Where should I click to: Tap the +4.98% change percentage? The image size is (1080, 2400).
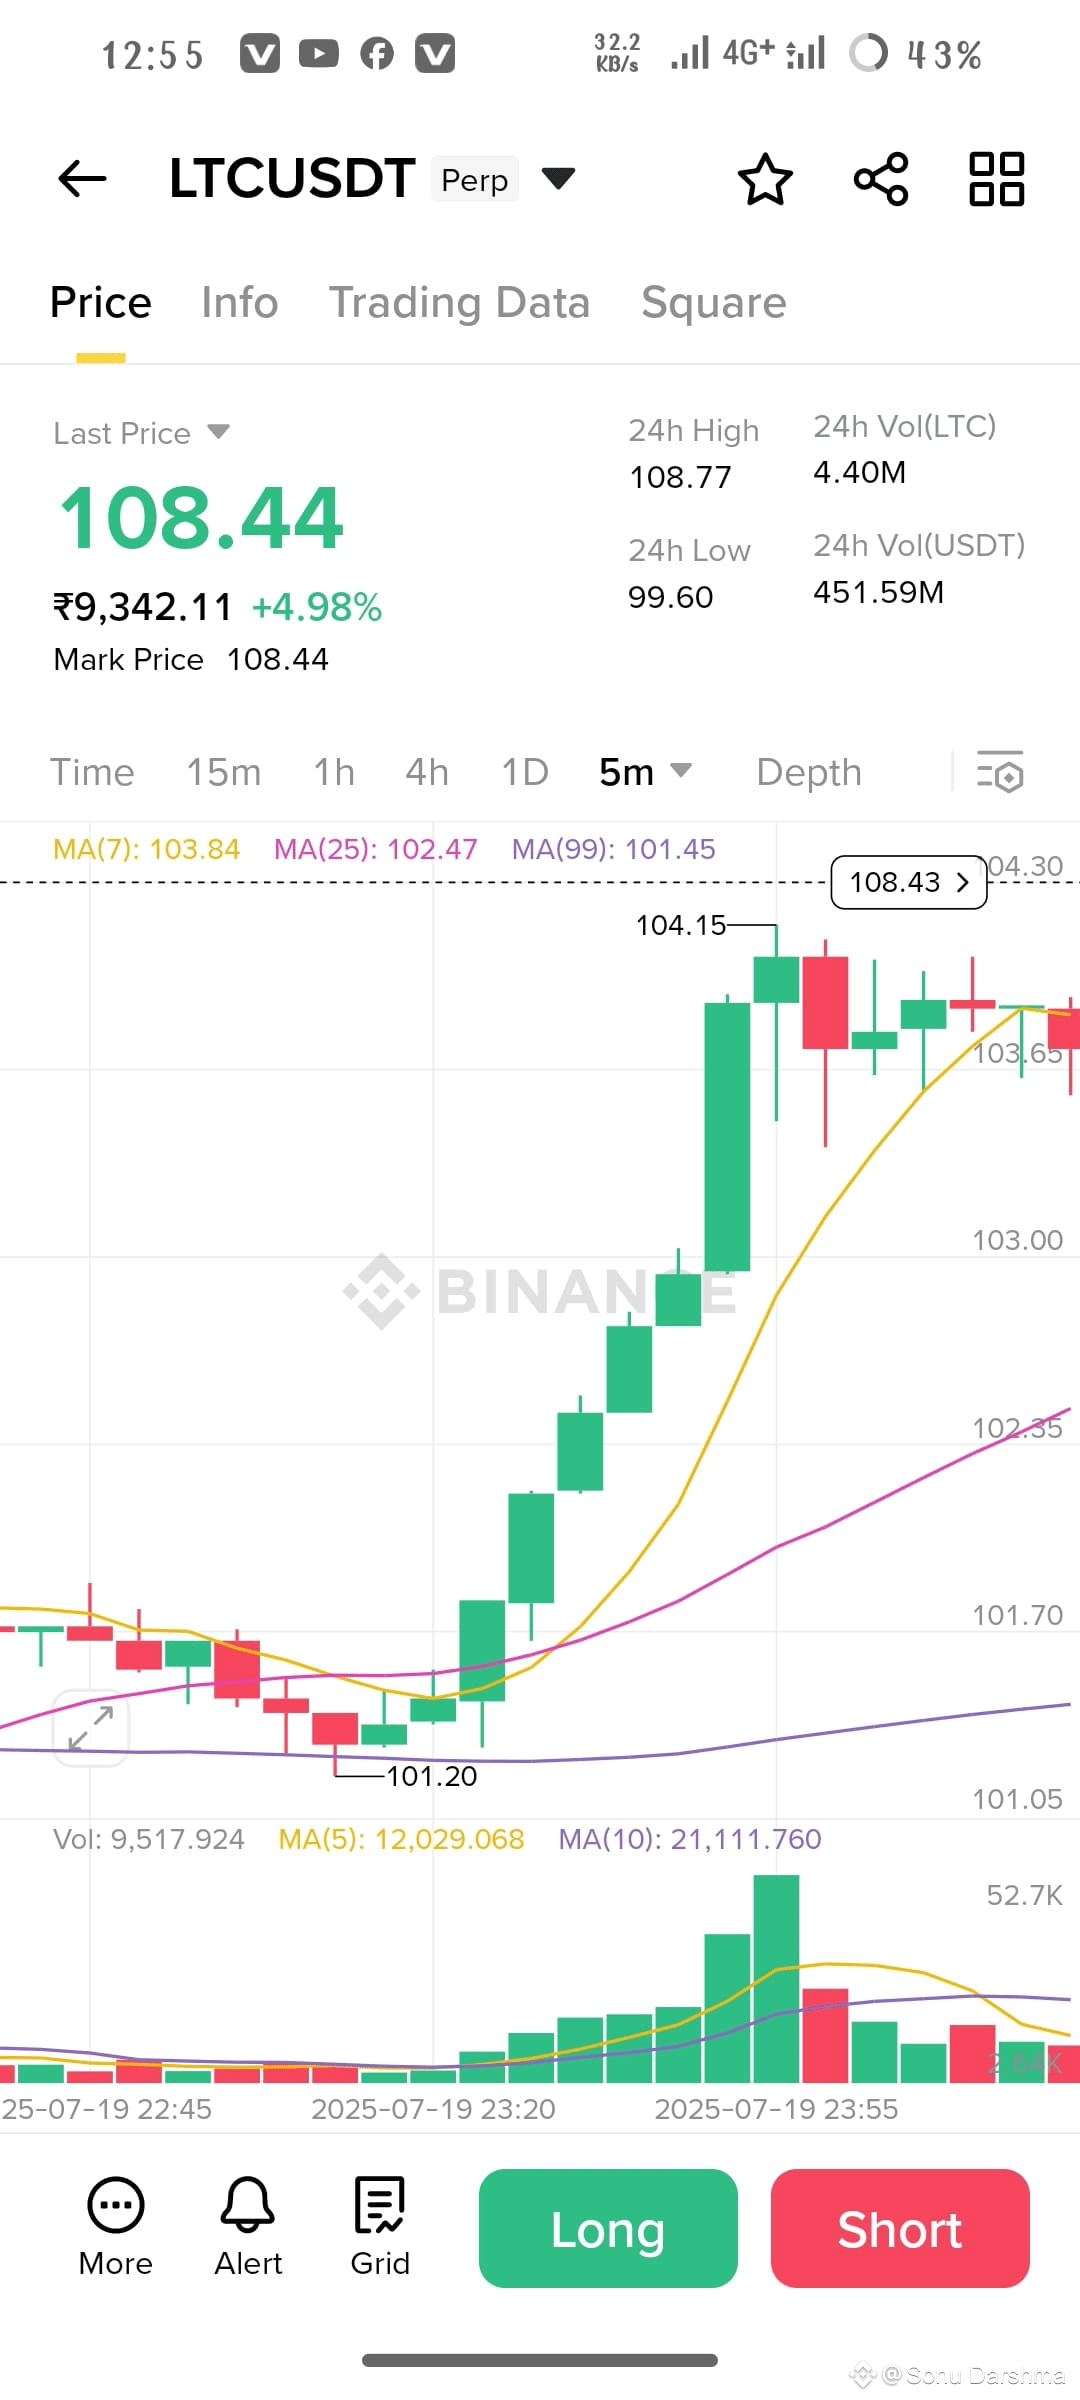(317, 607)
